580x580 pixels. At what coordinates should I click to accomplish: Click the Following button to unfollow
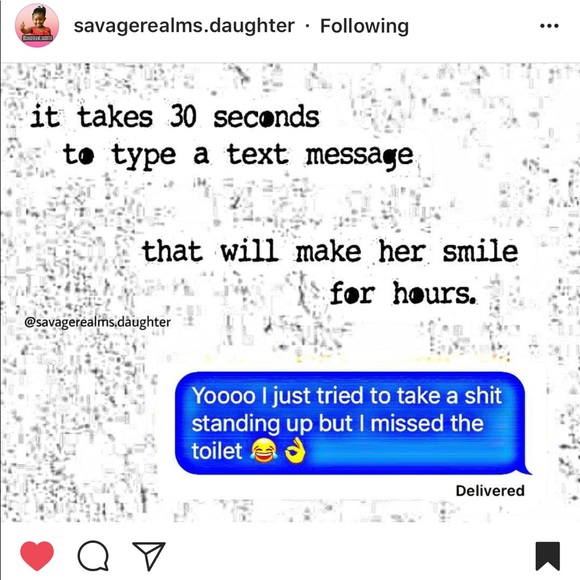point(364,26)
